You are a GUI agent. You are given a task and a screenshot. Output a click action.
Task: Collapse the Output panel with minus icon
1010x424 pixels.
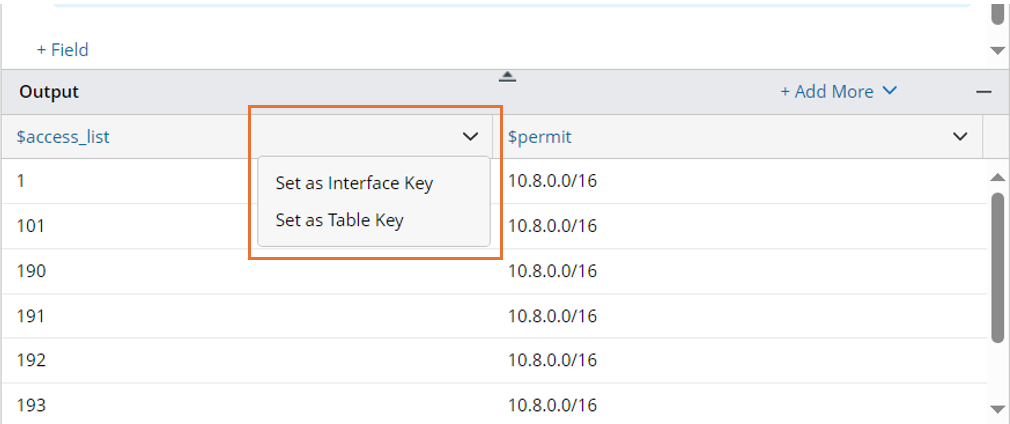pos(984,92)
